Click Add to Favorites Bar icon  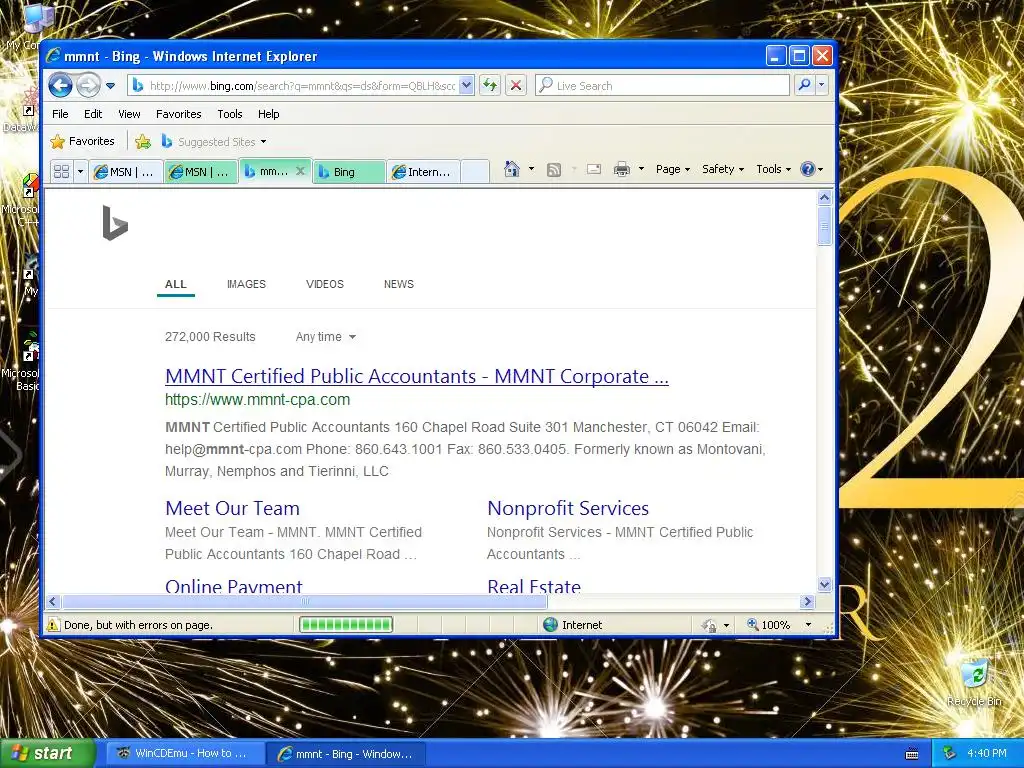coord(143,142)
